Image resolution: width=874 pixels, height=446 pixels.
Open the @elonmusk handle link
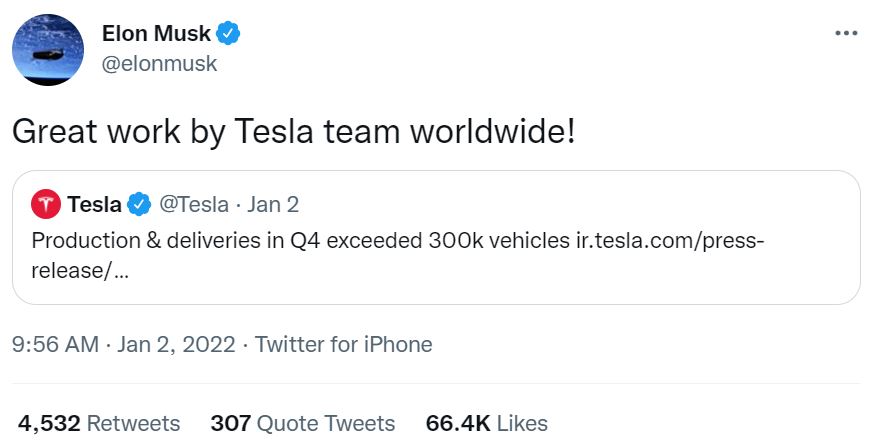tap(159, 64)
